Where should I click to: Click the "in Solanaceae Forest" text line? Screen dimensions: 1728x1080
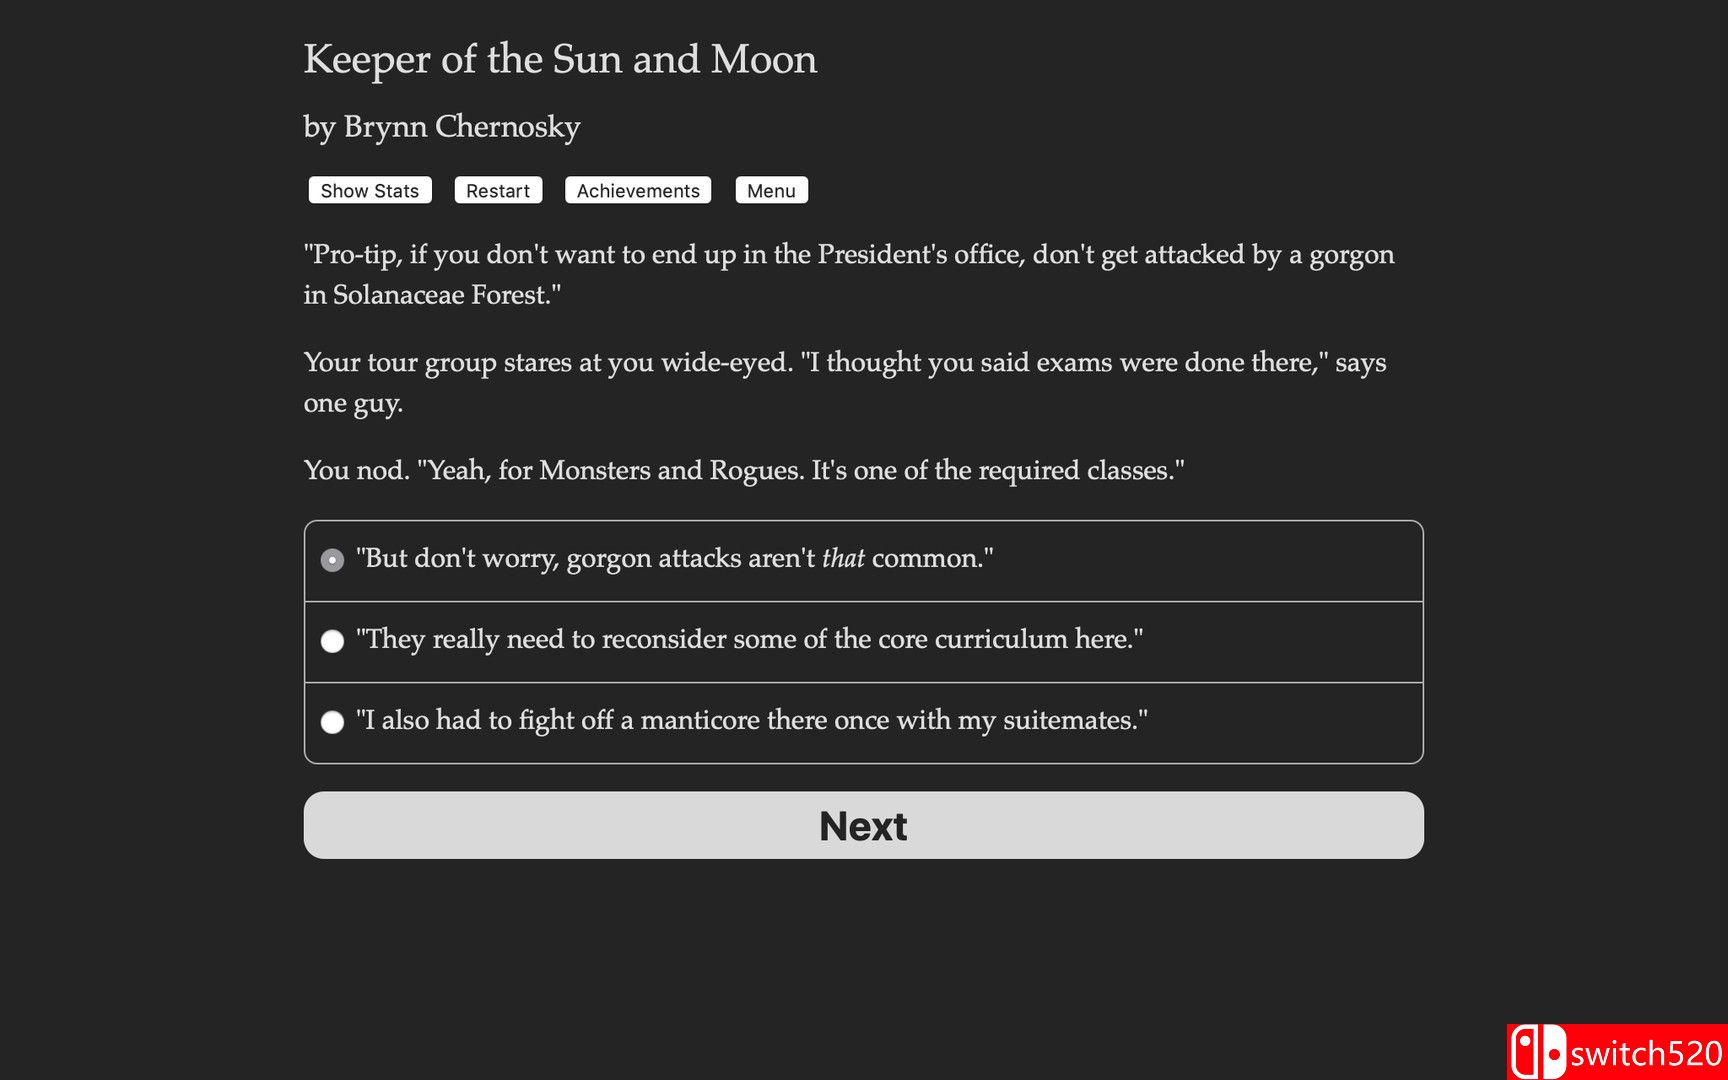[432, 295]
